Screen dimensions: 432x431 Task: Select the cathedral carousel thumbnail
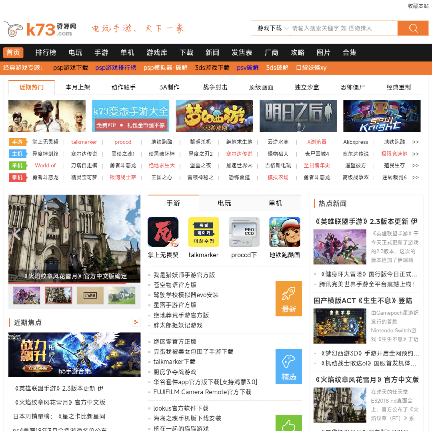click(58, 295)
